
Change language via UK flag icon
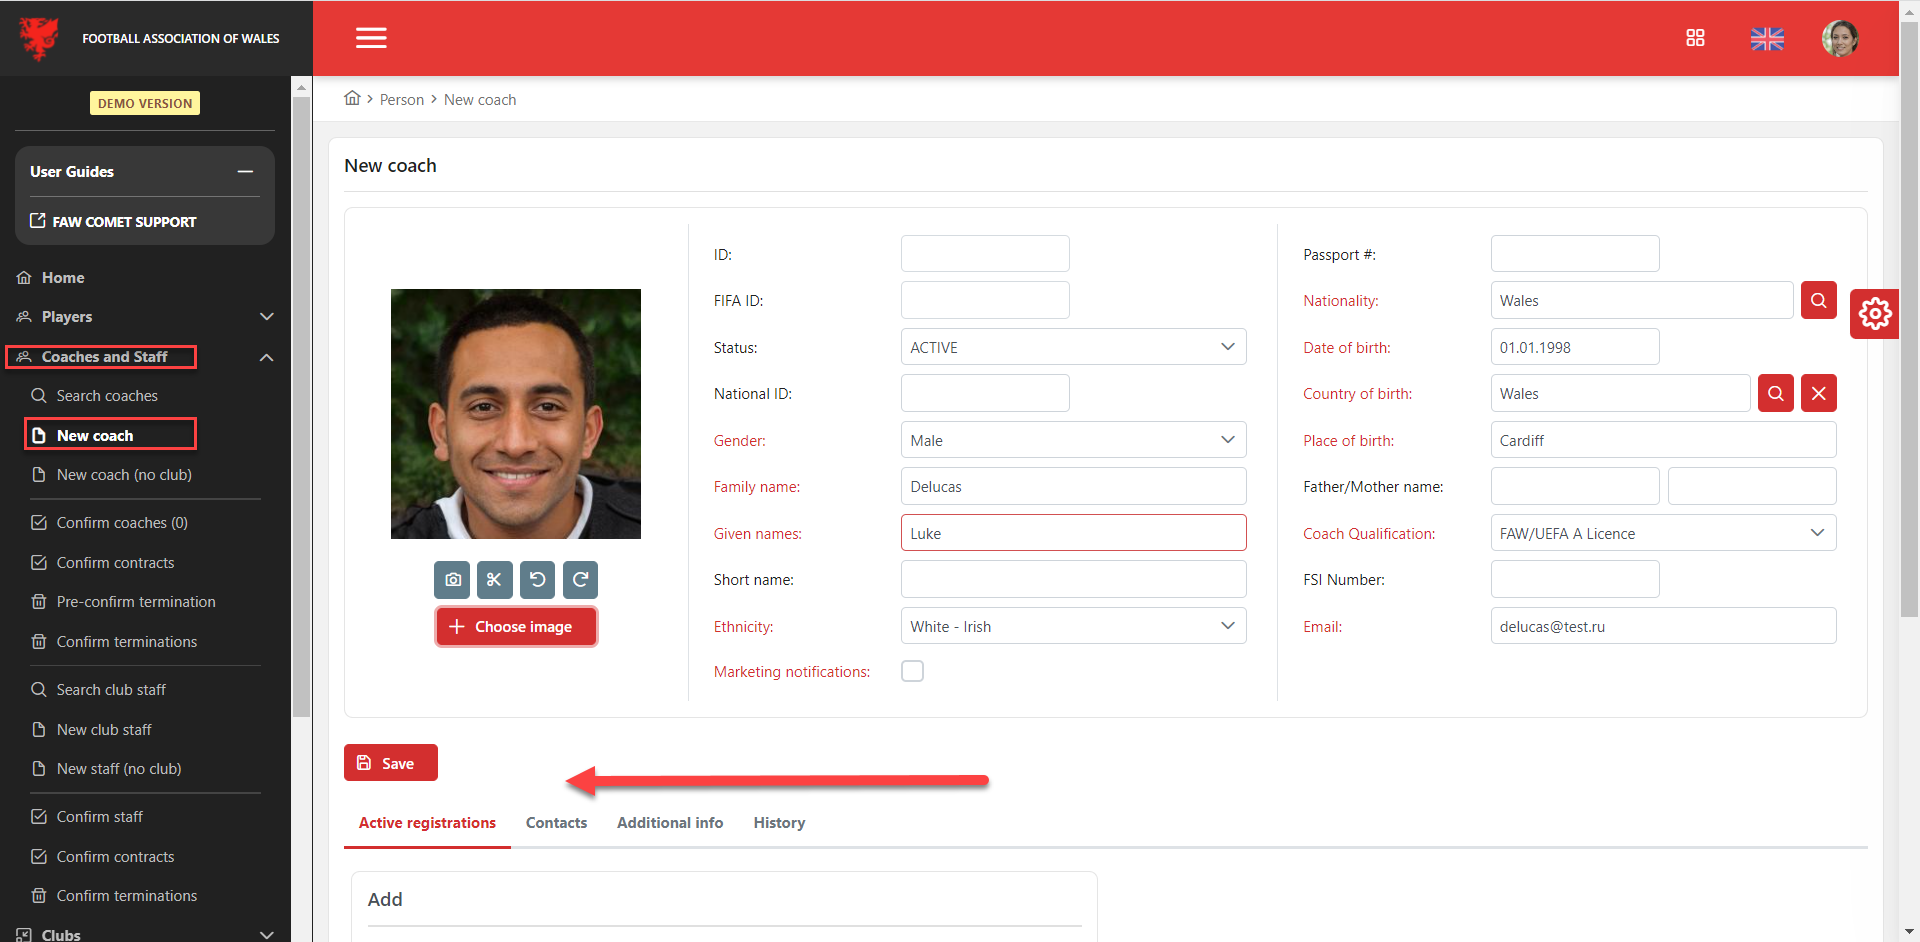(1767, 39)
